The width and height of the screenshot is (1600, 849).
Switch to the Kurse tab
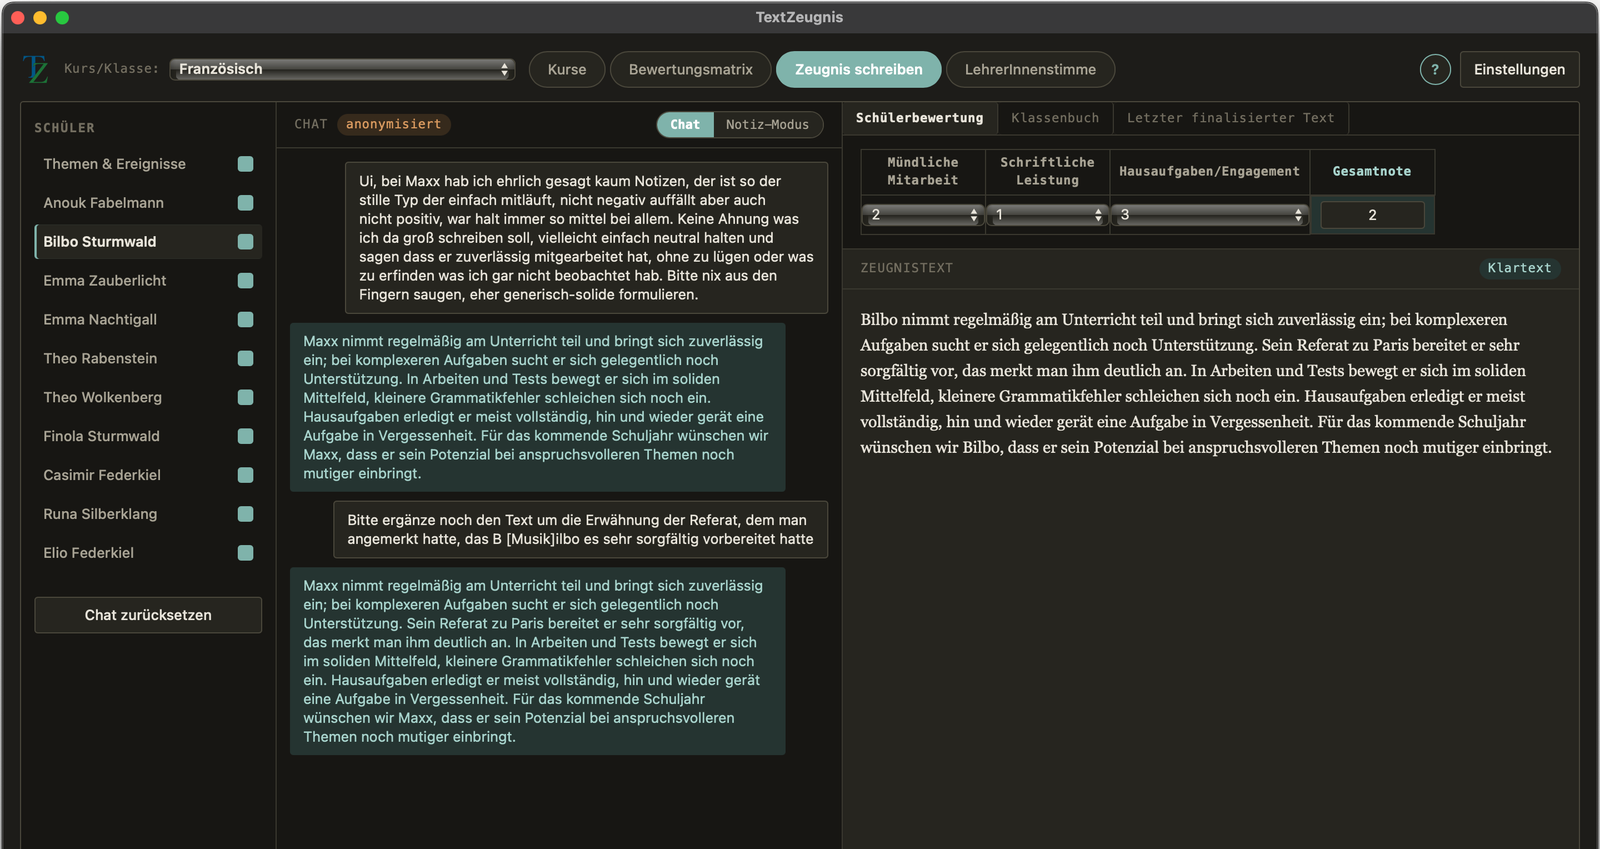[567, 69]
